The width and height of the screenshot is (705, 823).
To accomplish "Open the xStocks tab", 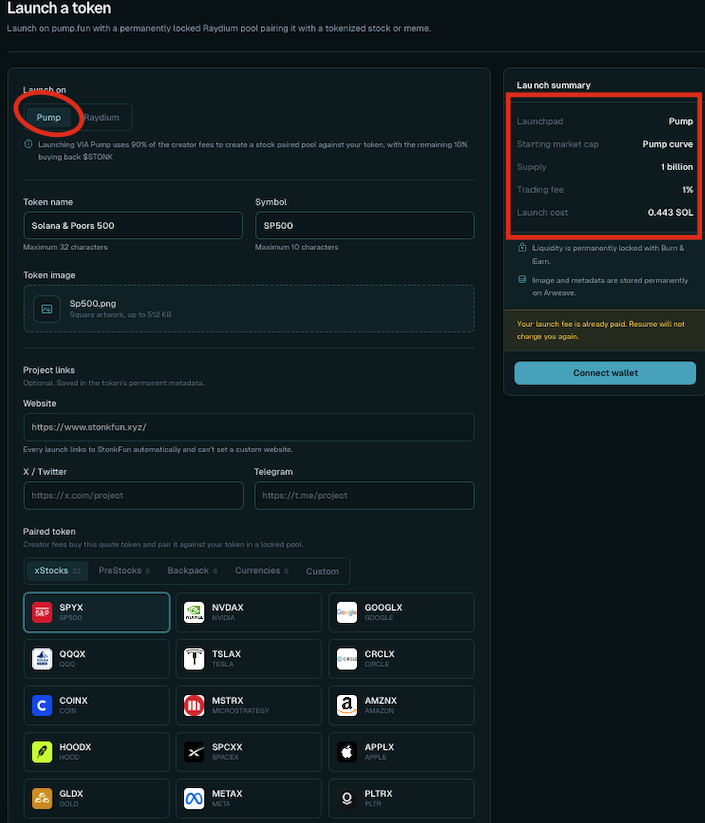I will pyautogui.click(x=57, y=571).
